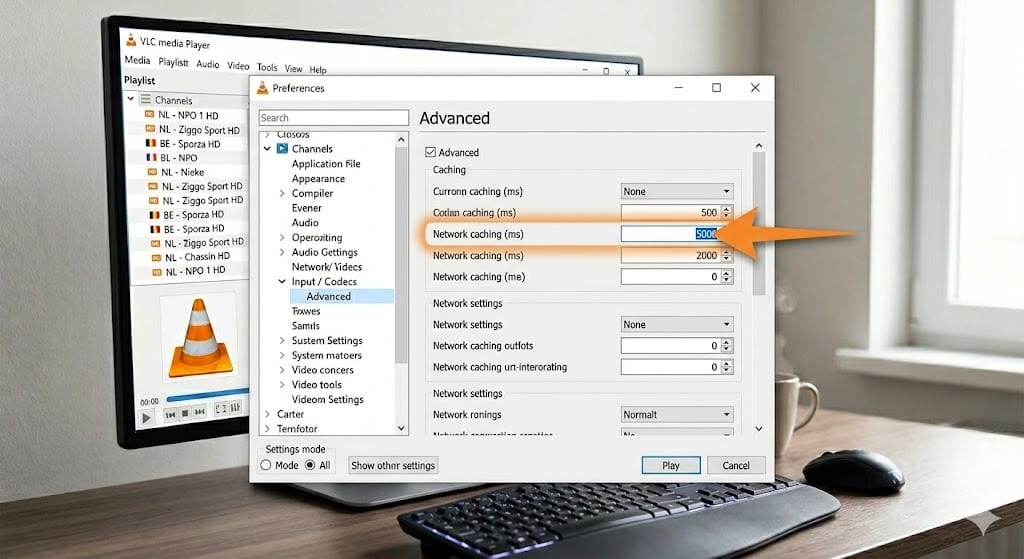Open the Media menu
This screenshot has width=1024, height=559.
coord(137,59)
